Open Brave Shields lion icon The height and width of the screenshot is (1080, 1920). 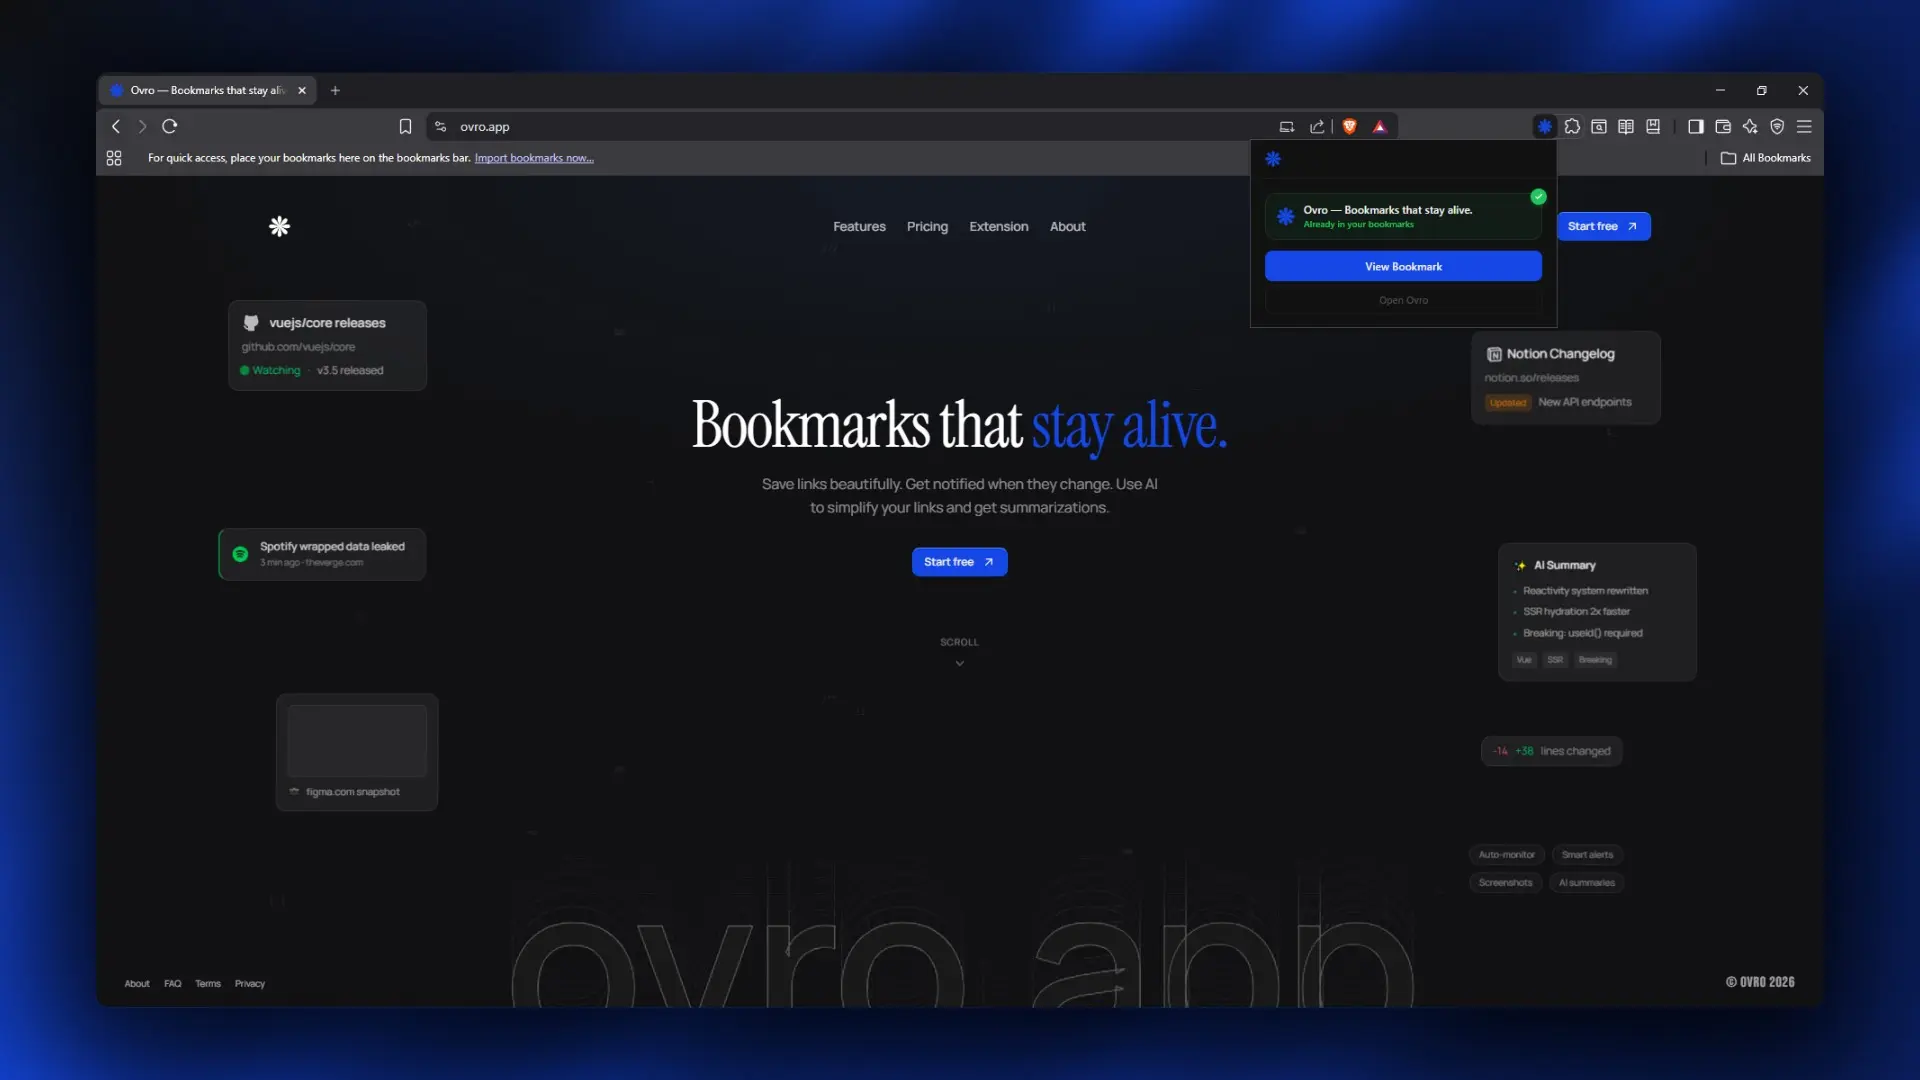(x=1349, y=126)
